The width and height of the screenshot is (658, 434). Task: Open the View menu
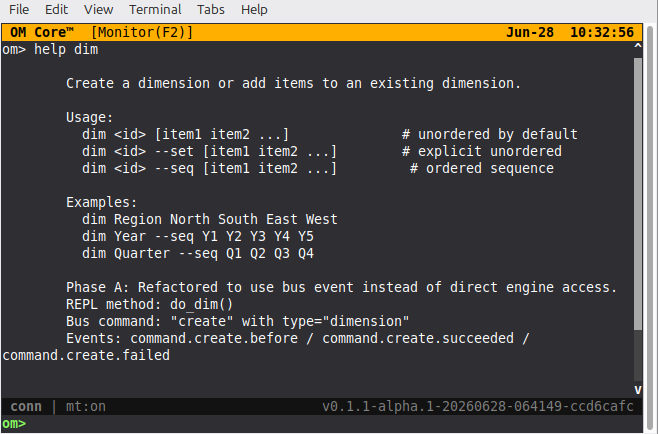click(98, 9)
